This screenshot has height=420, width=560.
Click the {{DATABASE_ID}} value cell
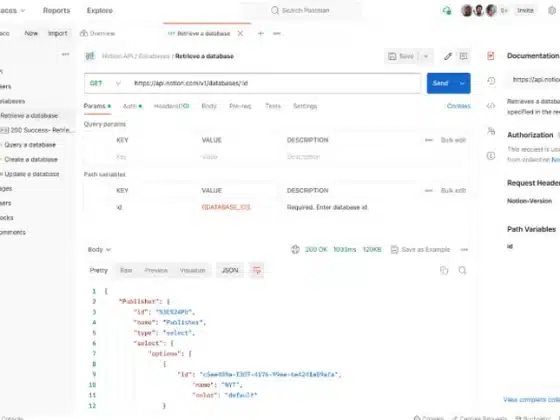(226, 207)
